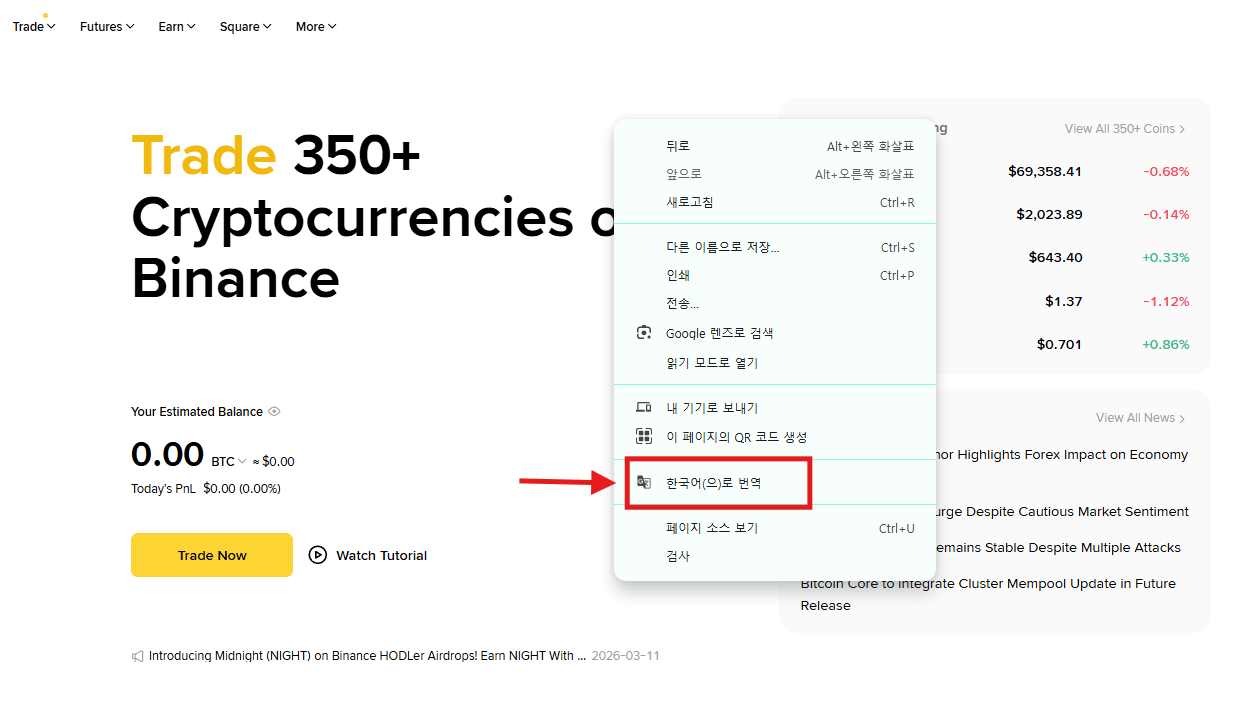Click the send-to-device icon
The width and height of the screenshot is (1250, 725).
click(x=644, y=408)
